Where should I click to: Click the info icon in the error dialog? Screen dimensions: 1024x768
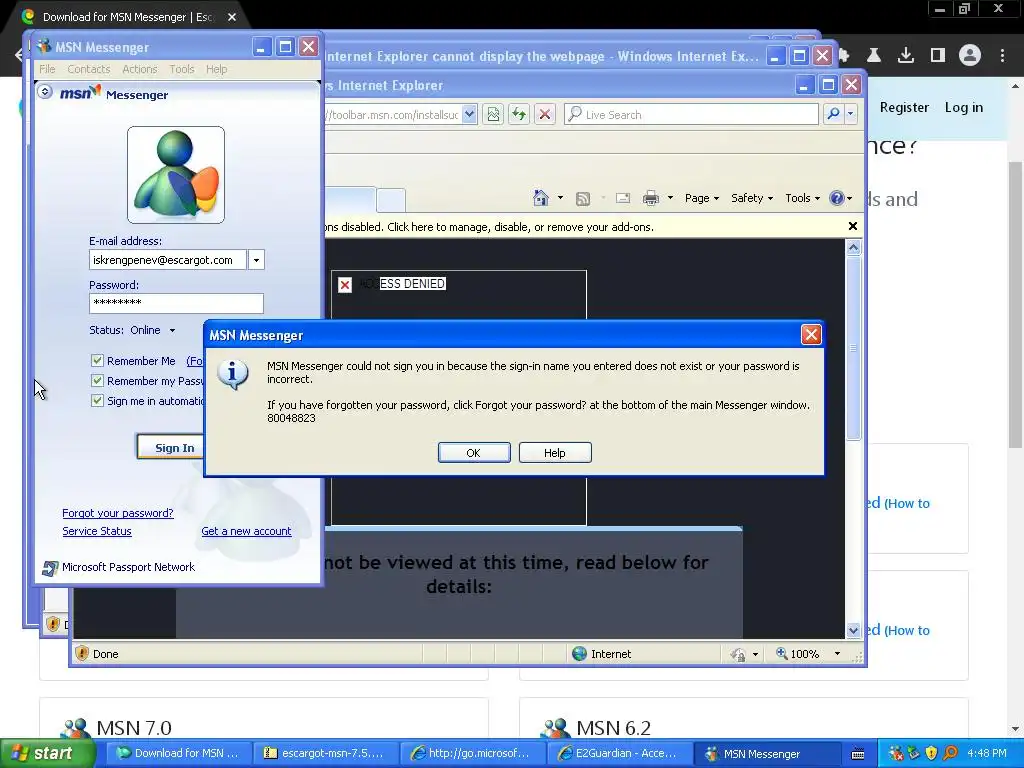pos(232,374)
